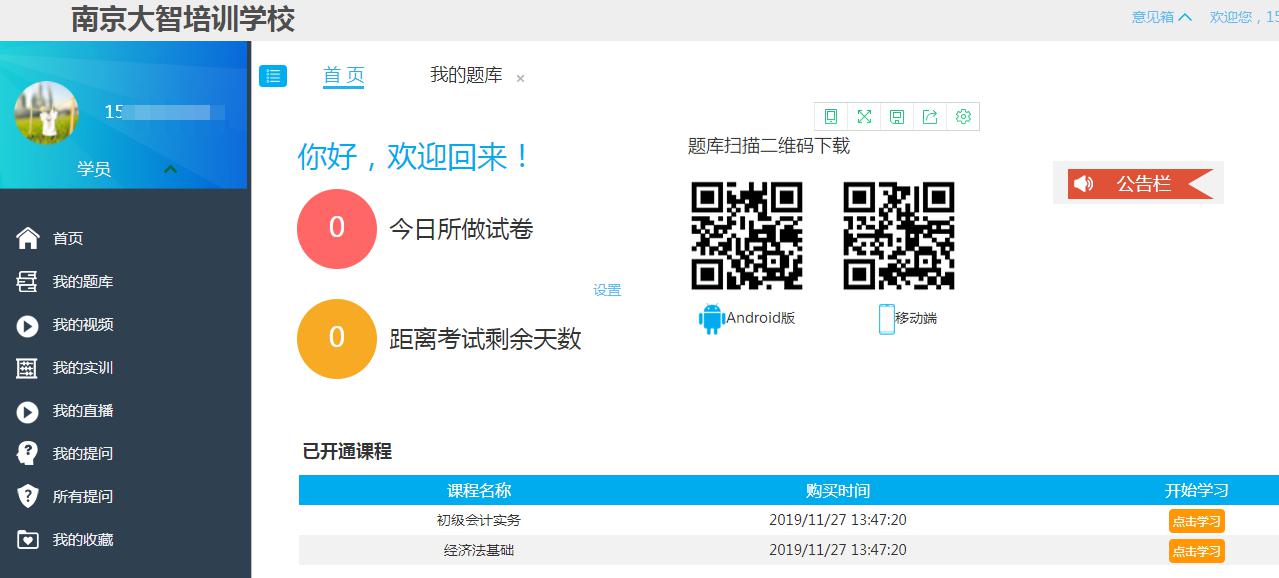Image resolution: width=1279 pixels, height=578 pixels.
Task: Click the calculator icon beside 我的实训
Action: point(27,368)
